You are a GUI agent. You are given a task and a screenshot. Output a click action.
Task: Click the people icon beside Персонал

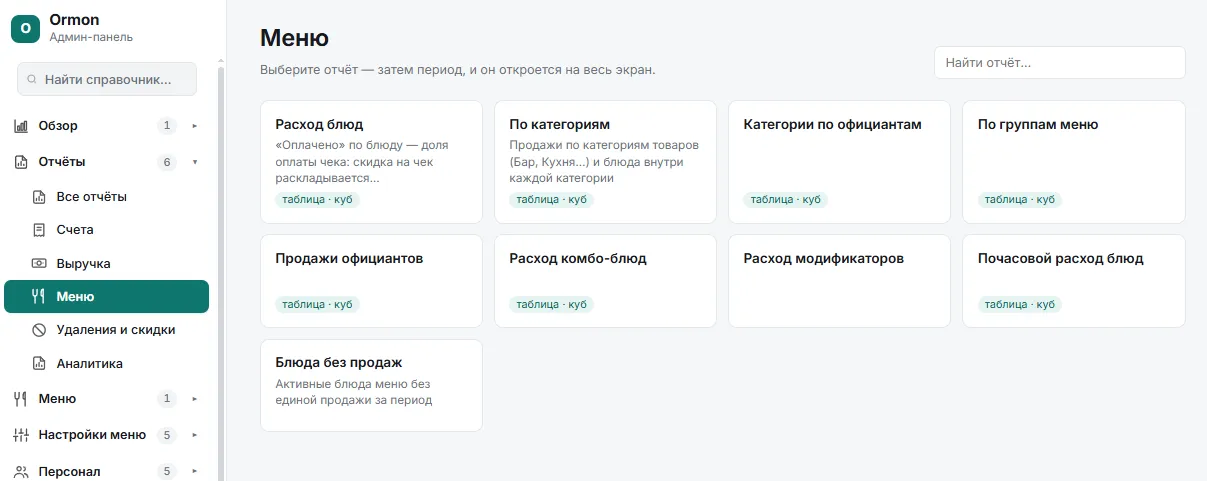coord(20,471)
